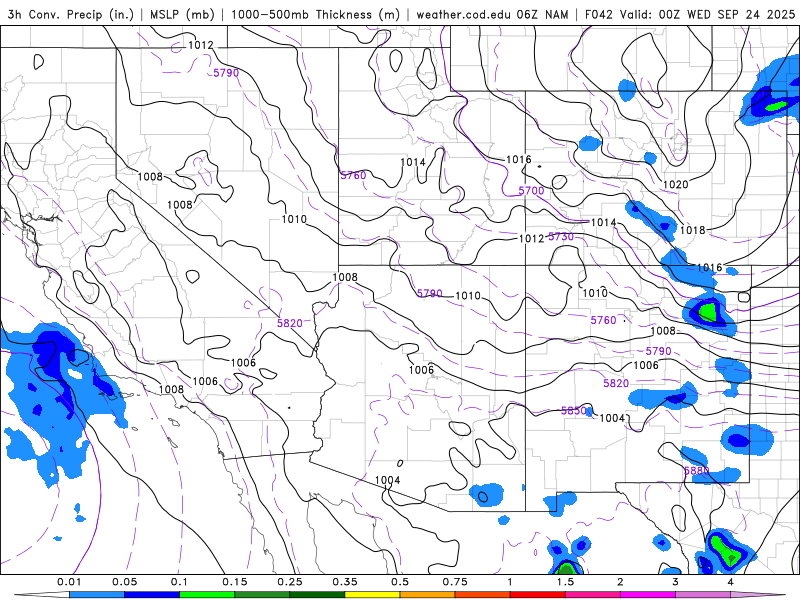Image resolution: width=800 pixels, height=600 pixels.
Task: Click the dark blue 0.05–0.1 legend swatch
Action: 152,595
